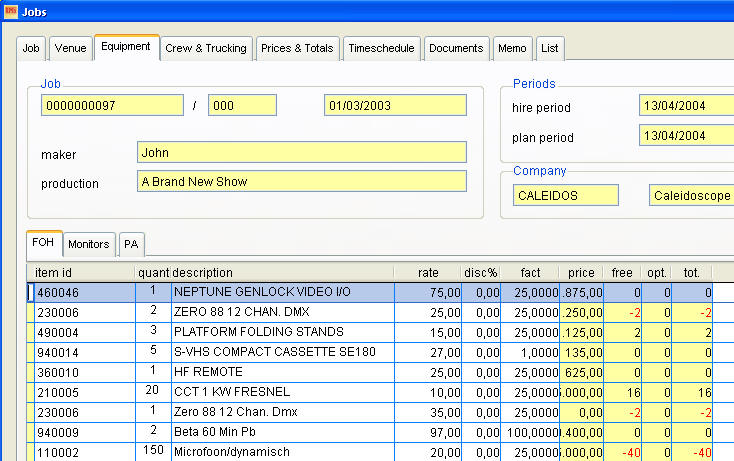The width and height of the screenshot is (734, 461).
Task: Select the FOH sub-tab
Action: [44, 243]
